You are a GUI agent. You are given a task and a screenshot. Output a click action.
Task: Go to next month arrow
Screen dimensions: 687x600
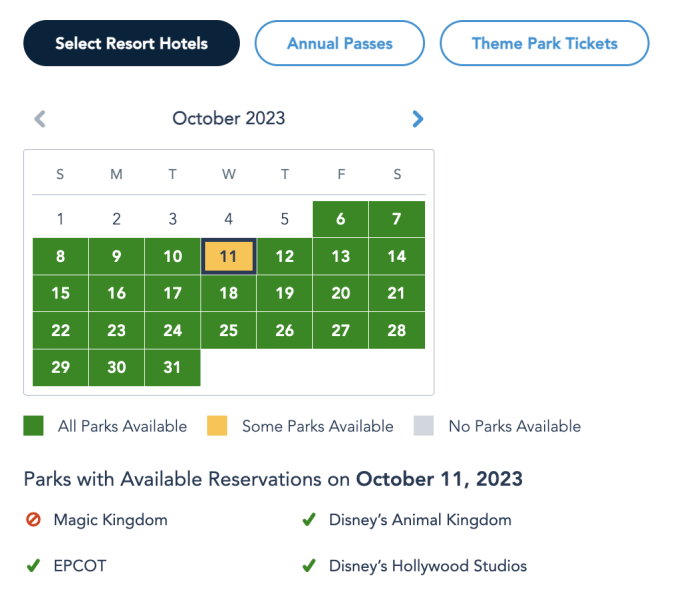[418, 119]
